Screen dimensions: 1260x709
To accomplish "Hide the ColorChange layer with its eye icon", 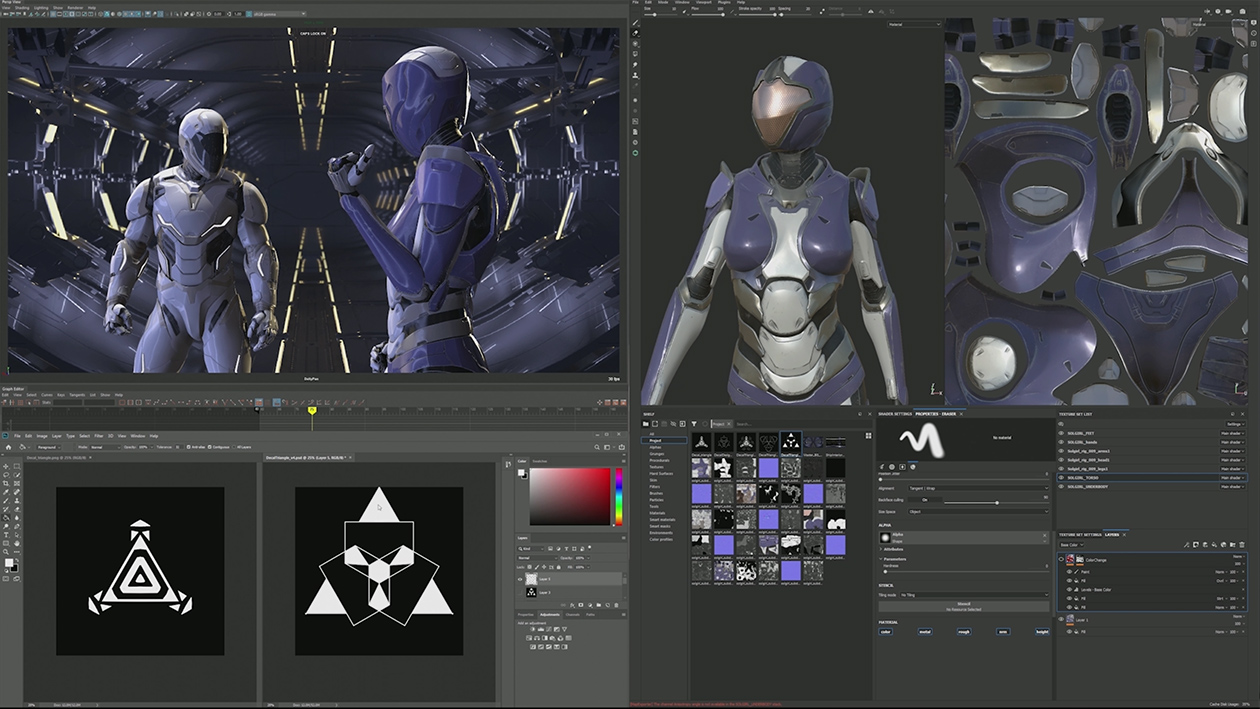I will pos(1061,560).
